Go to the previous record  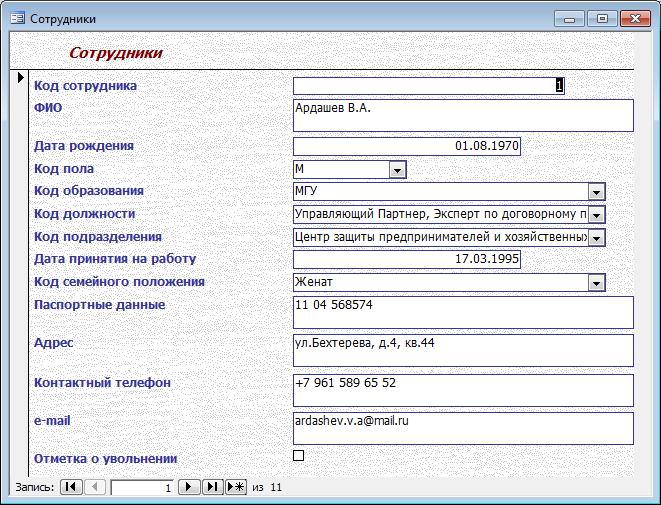pyautogui.click(x=95, y=487)
